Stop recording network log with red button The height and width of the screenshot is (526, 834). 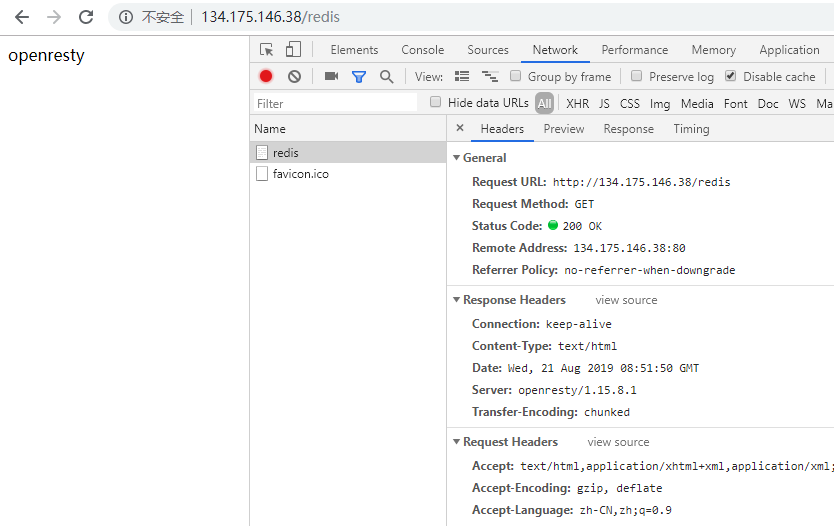pos(266,76)
